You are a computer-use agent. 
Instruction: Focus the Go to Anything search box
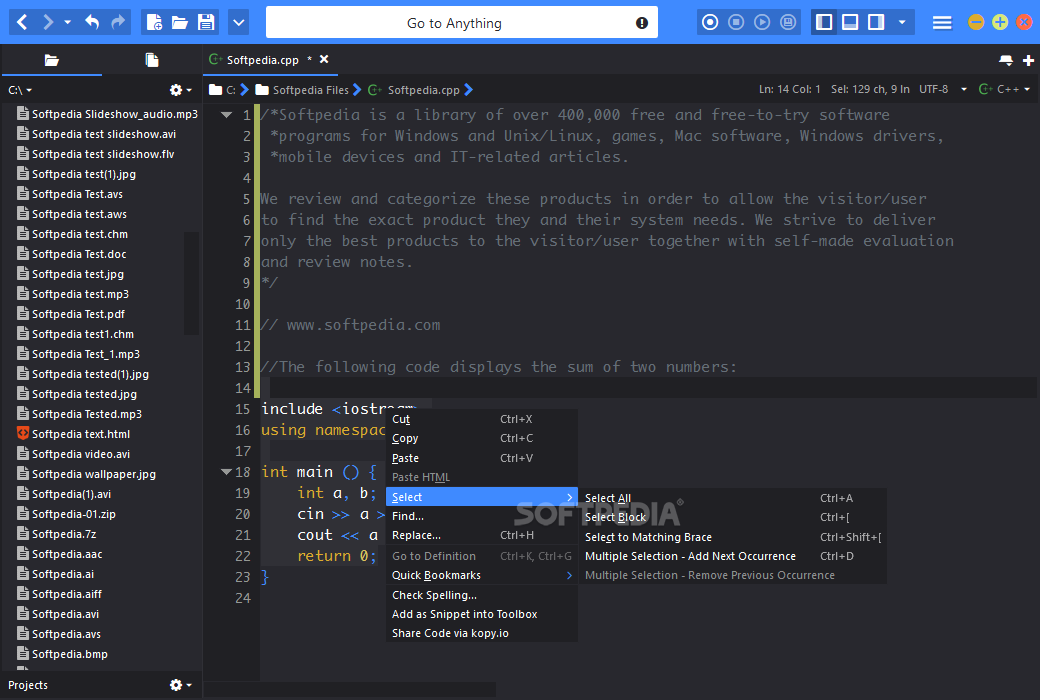coord(462,23)
